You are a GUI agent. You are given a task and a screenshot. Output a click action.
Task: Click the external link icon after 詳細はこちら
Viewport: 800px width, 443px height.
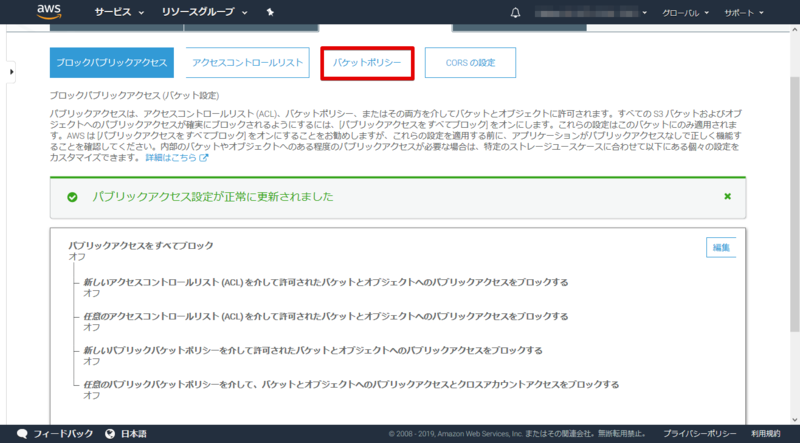coord(204,158)
